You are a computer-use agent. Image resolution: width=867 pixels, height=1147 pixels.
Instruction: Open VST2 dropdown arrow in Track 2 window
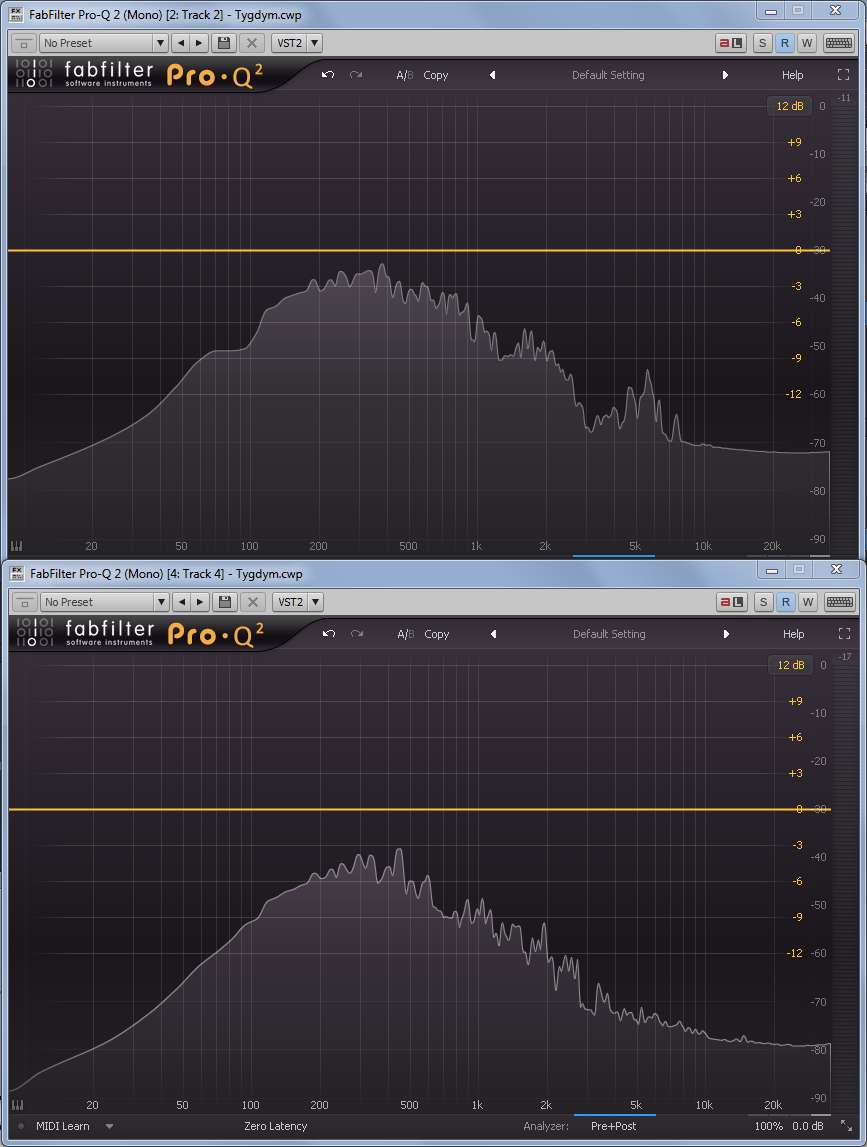coord(315,43)
